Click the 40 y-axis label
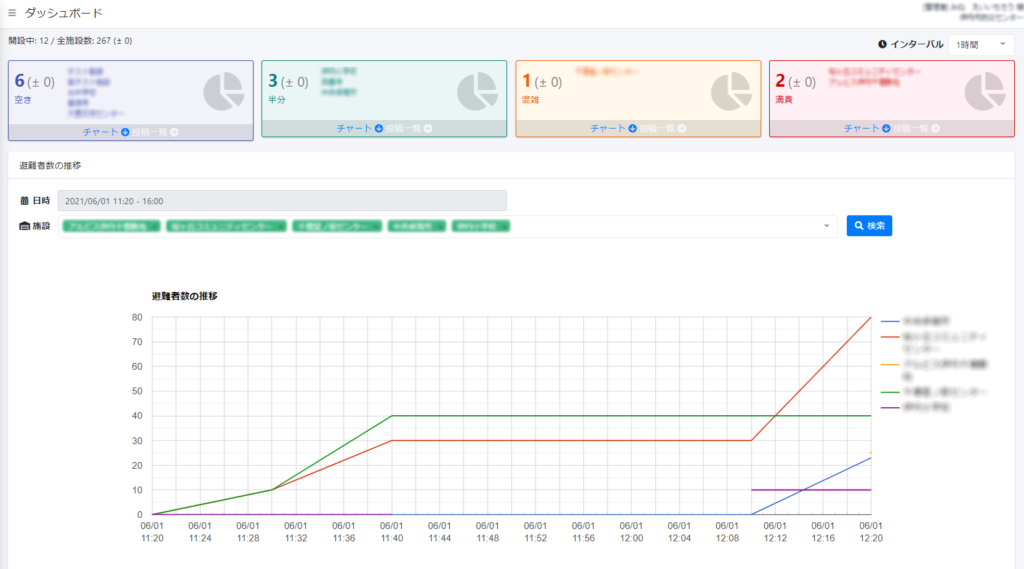 137,416
